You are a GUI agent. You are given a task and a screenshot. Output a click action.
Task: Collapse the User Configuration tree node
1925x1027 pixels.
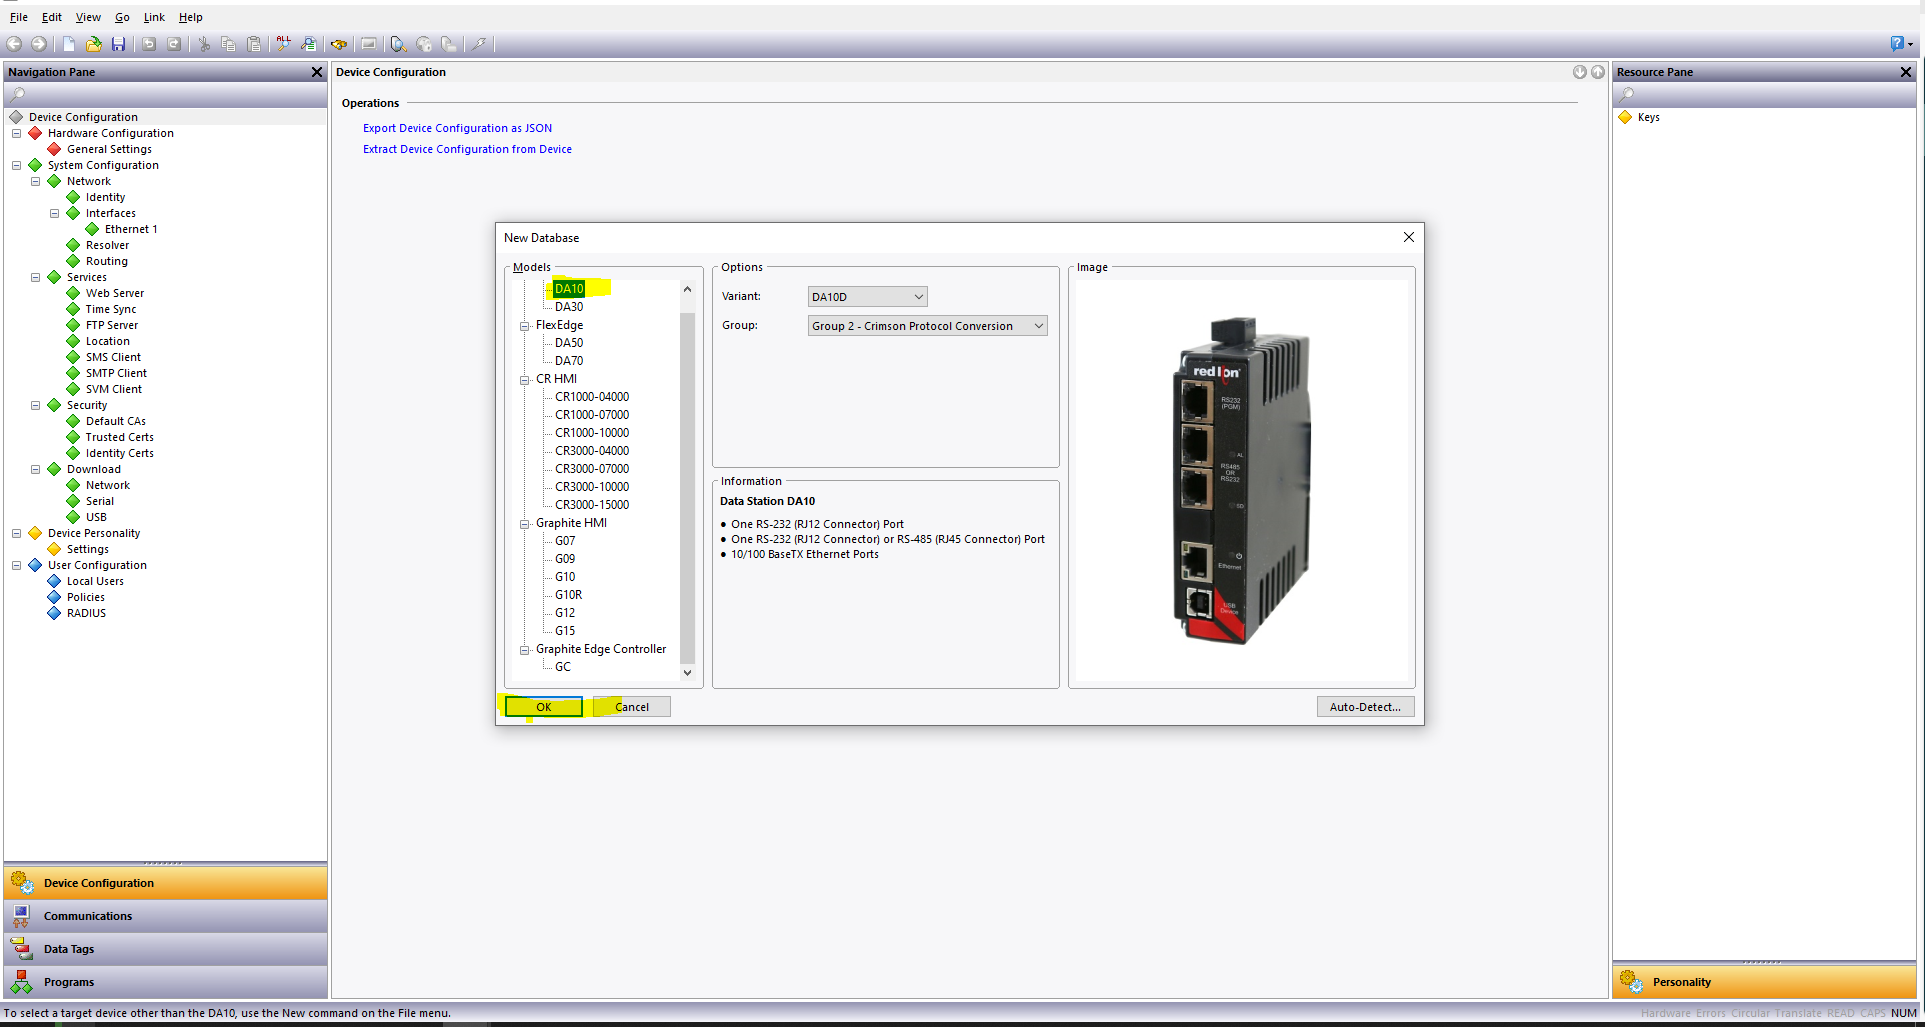(x=16, y=565)
